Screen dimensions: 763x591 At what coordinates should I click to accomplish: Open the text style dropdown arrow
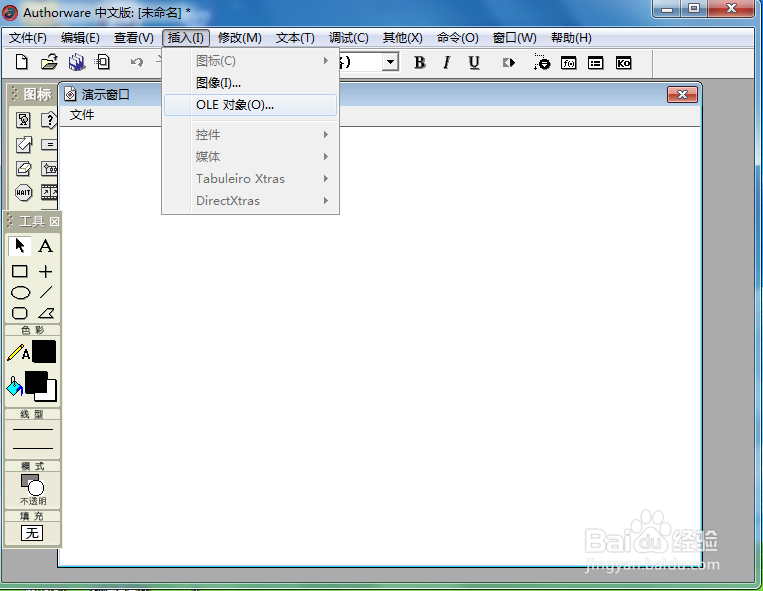391,62
